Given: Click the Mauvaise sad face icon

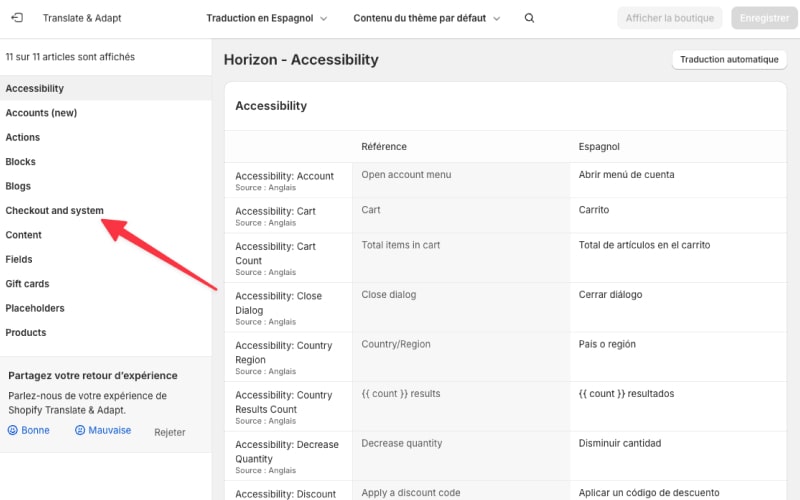Looking at the screenshot, I should pos(80,430).
